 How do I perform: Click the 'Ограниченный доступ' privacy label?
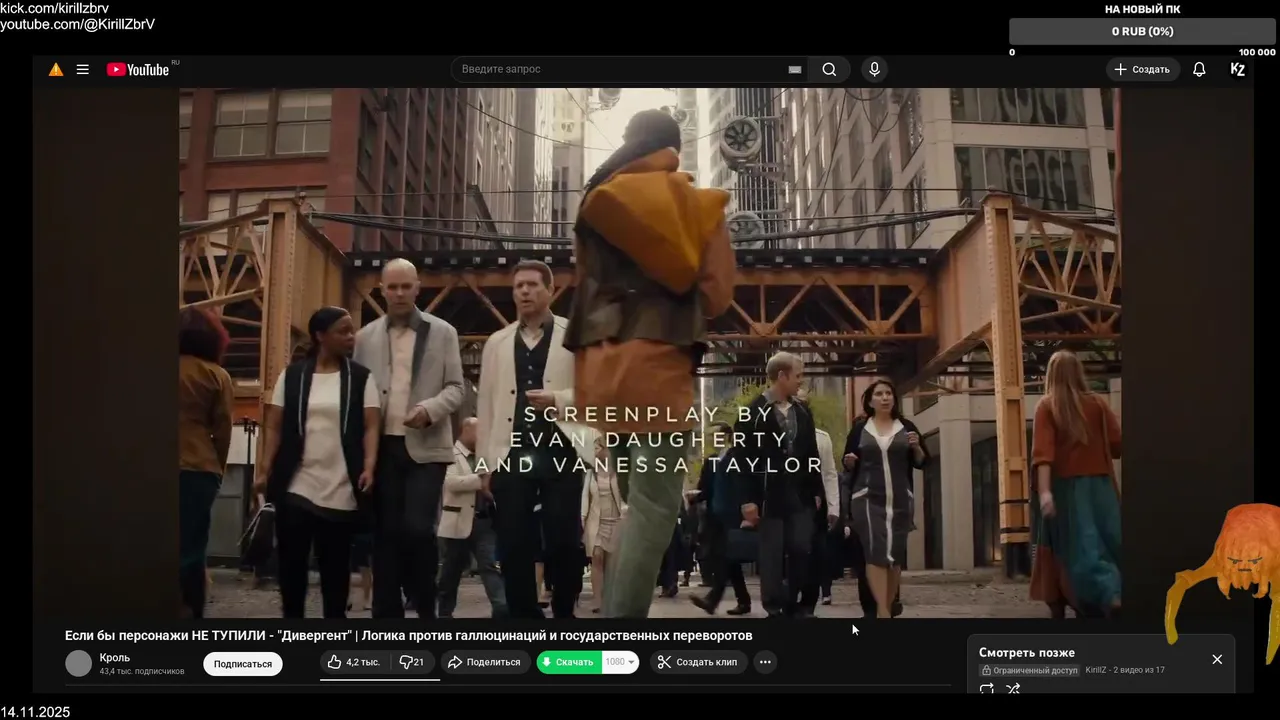1030,670
